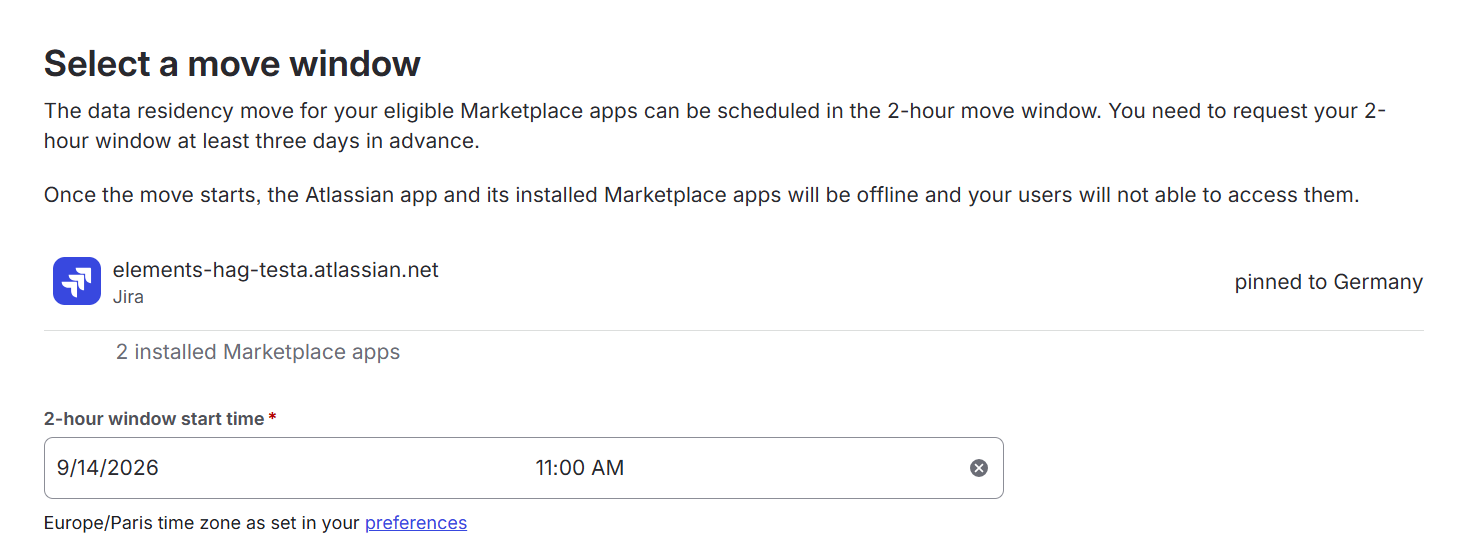
Task: Open the preferences link
Action: click(416, 522)
